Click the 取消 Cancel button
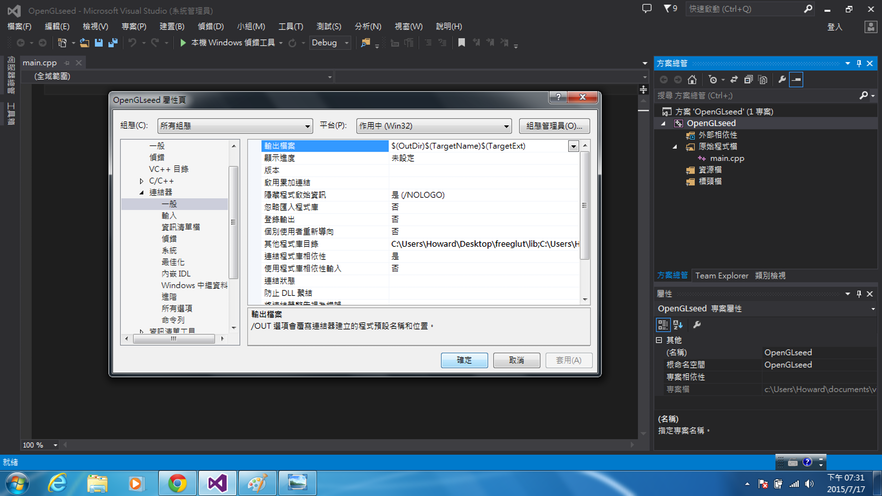The image size is (882, 496). 516,360
